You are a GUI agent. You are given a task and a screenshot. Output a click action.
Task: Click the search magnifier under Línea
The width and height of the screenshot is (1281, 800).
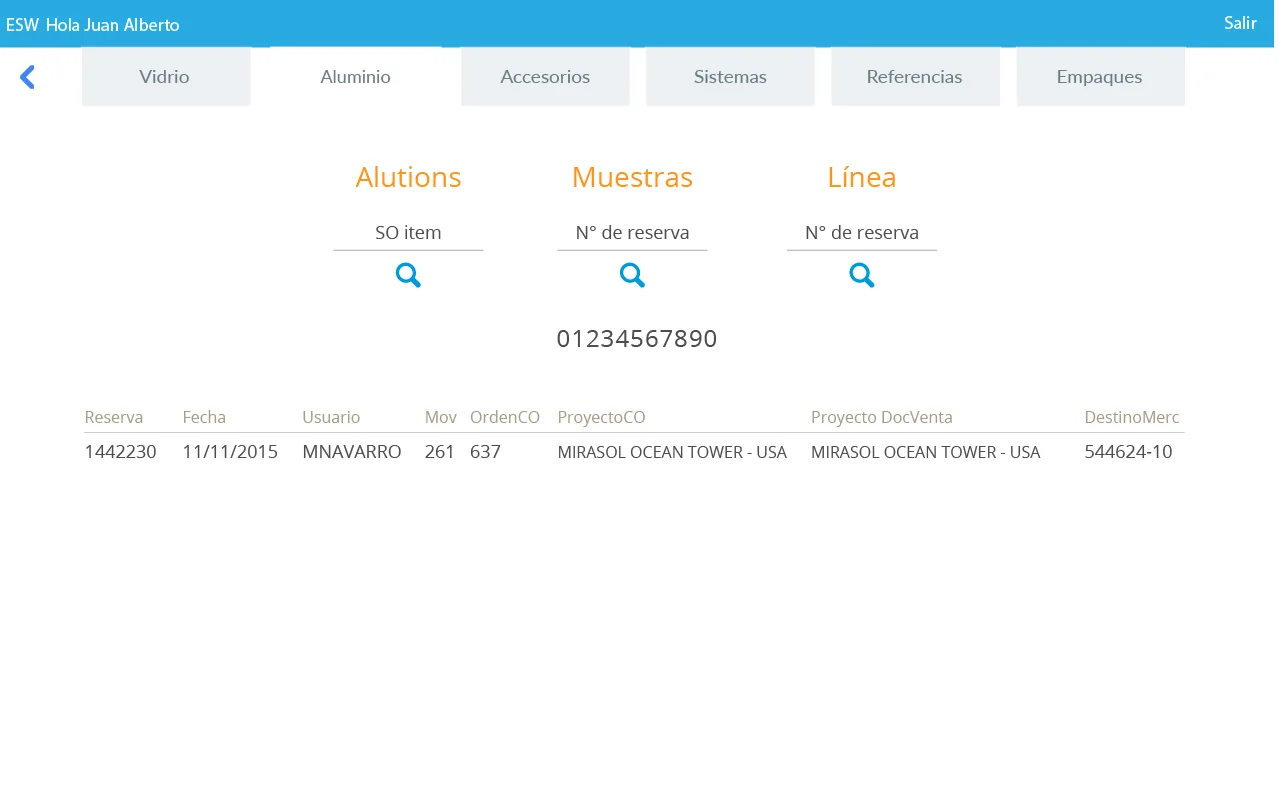pyautogui.click(x=862, y=275)
